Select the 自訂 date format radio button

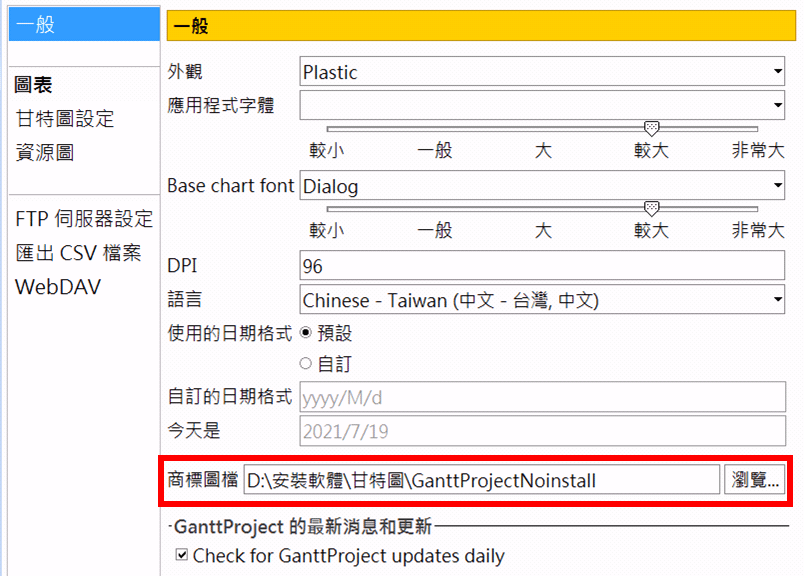(x=306, y=364)
